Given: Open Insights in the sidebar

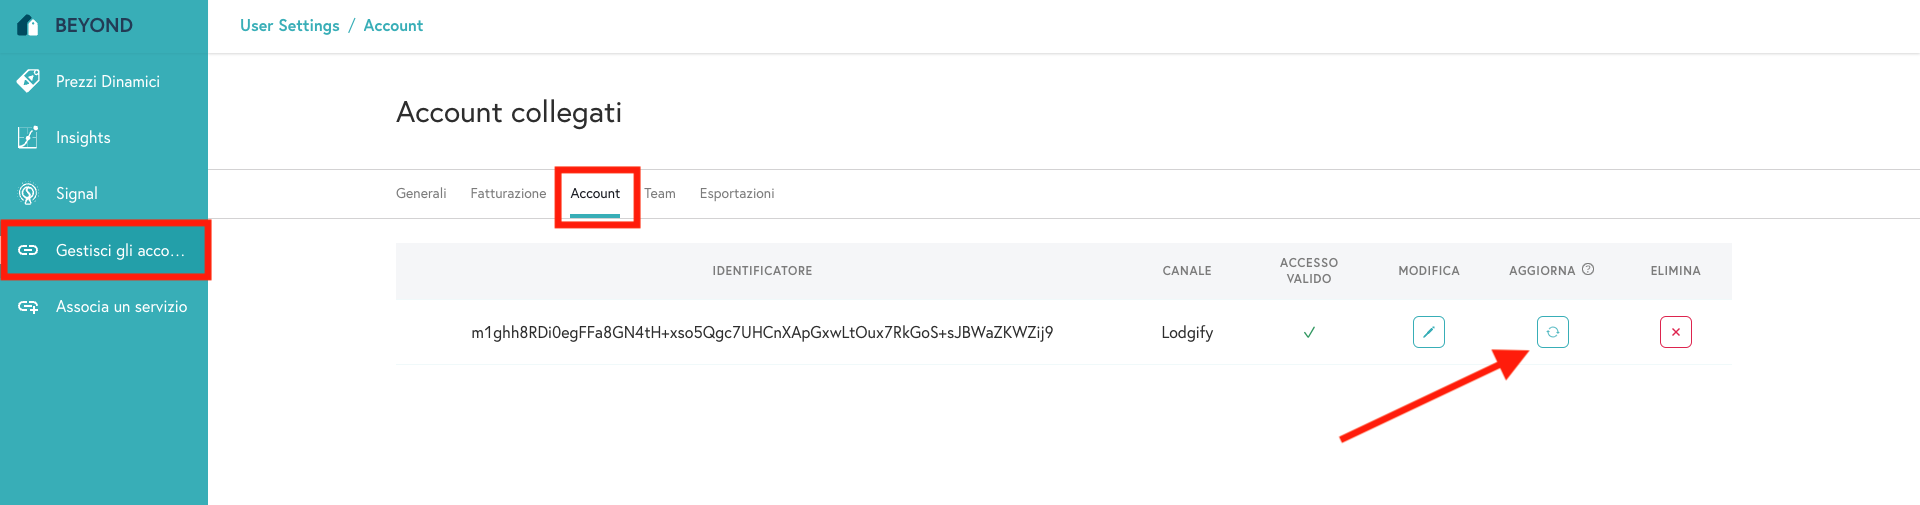Looking at the screenshot, I should point(104,137).
